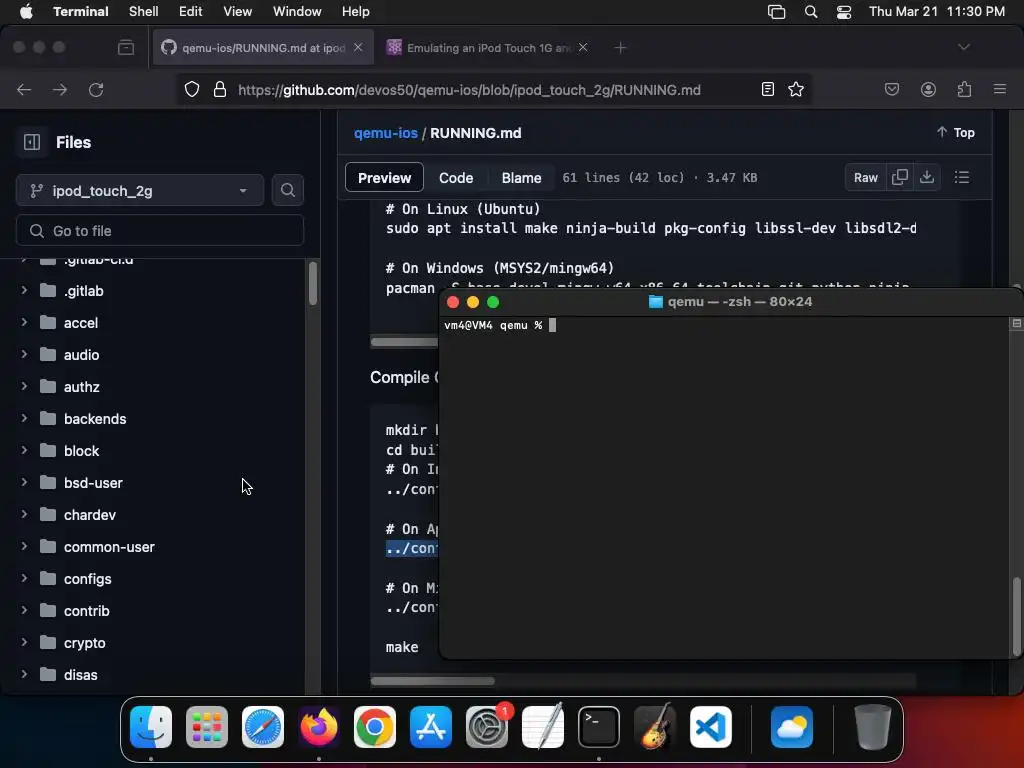Image resolution: width=1024 pixels, height=768 pixels.
Task: Open the configs folder
Action: 88,579
